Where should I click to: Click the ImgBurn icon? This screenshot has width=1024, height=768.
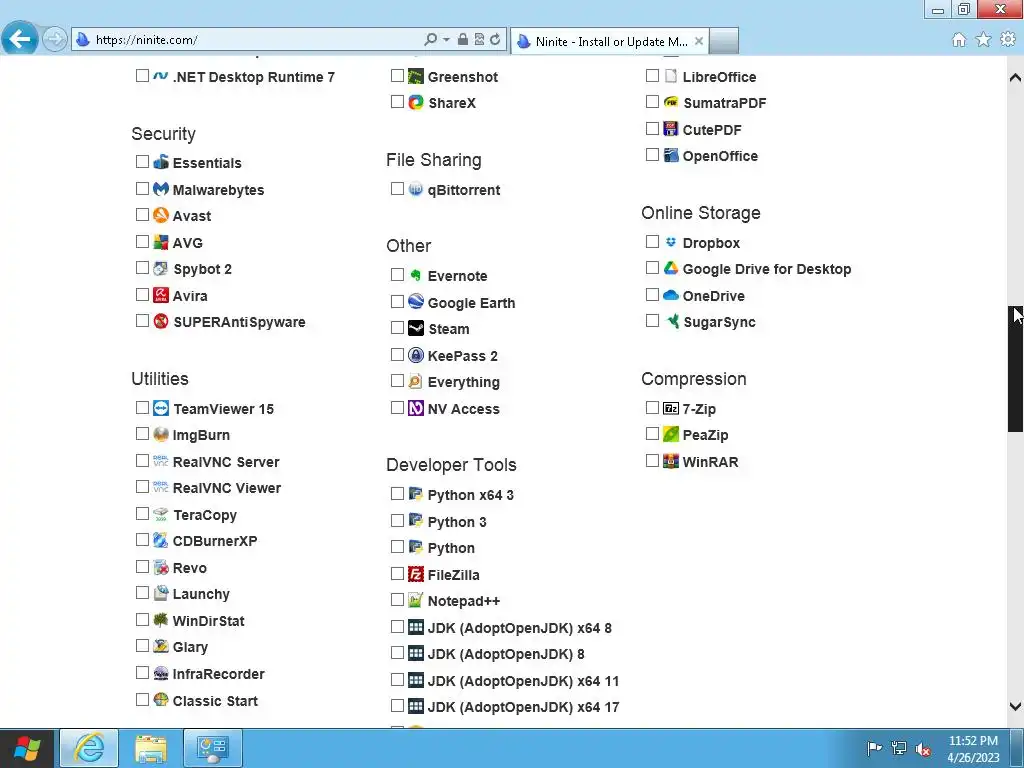(x=161, y=434)
